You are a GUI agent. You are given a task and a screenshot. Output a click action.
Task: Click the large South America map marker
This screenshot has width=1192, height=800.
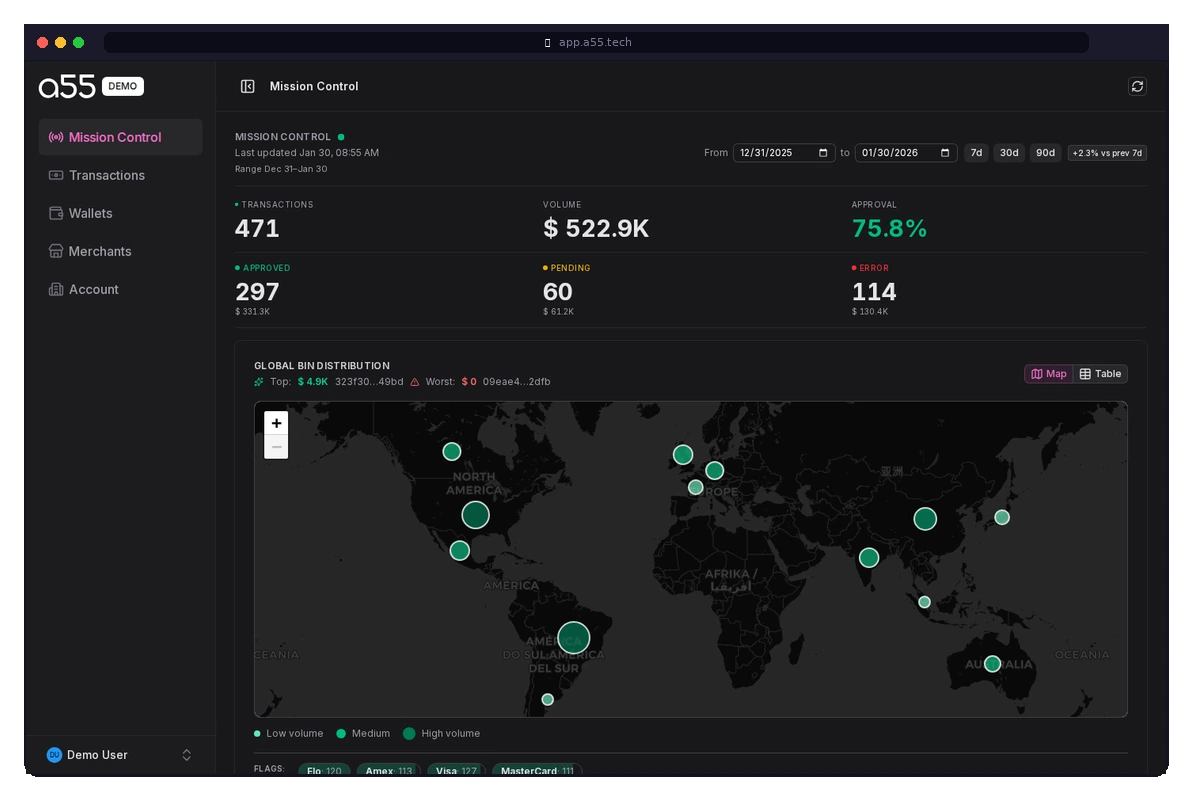click(574, 637)
